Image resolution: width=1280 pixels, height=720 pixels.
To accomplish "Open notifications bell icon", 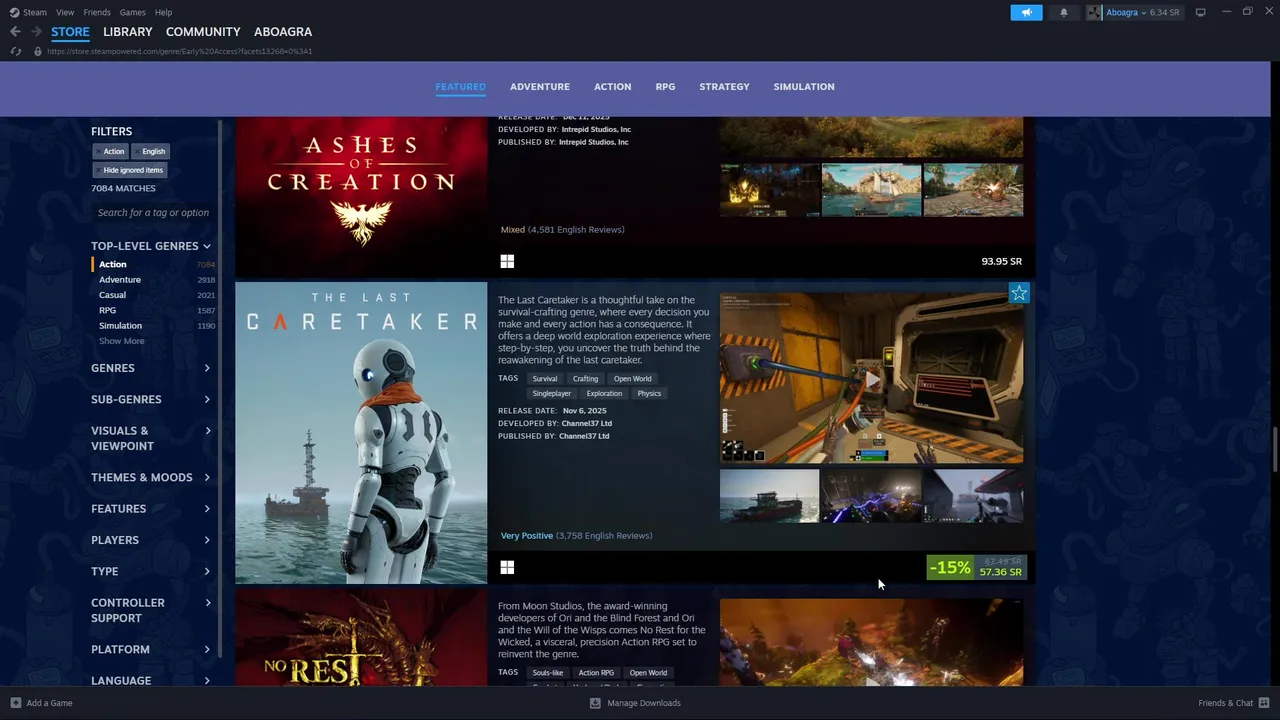I will [x=1063, y=12].
